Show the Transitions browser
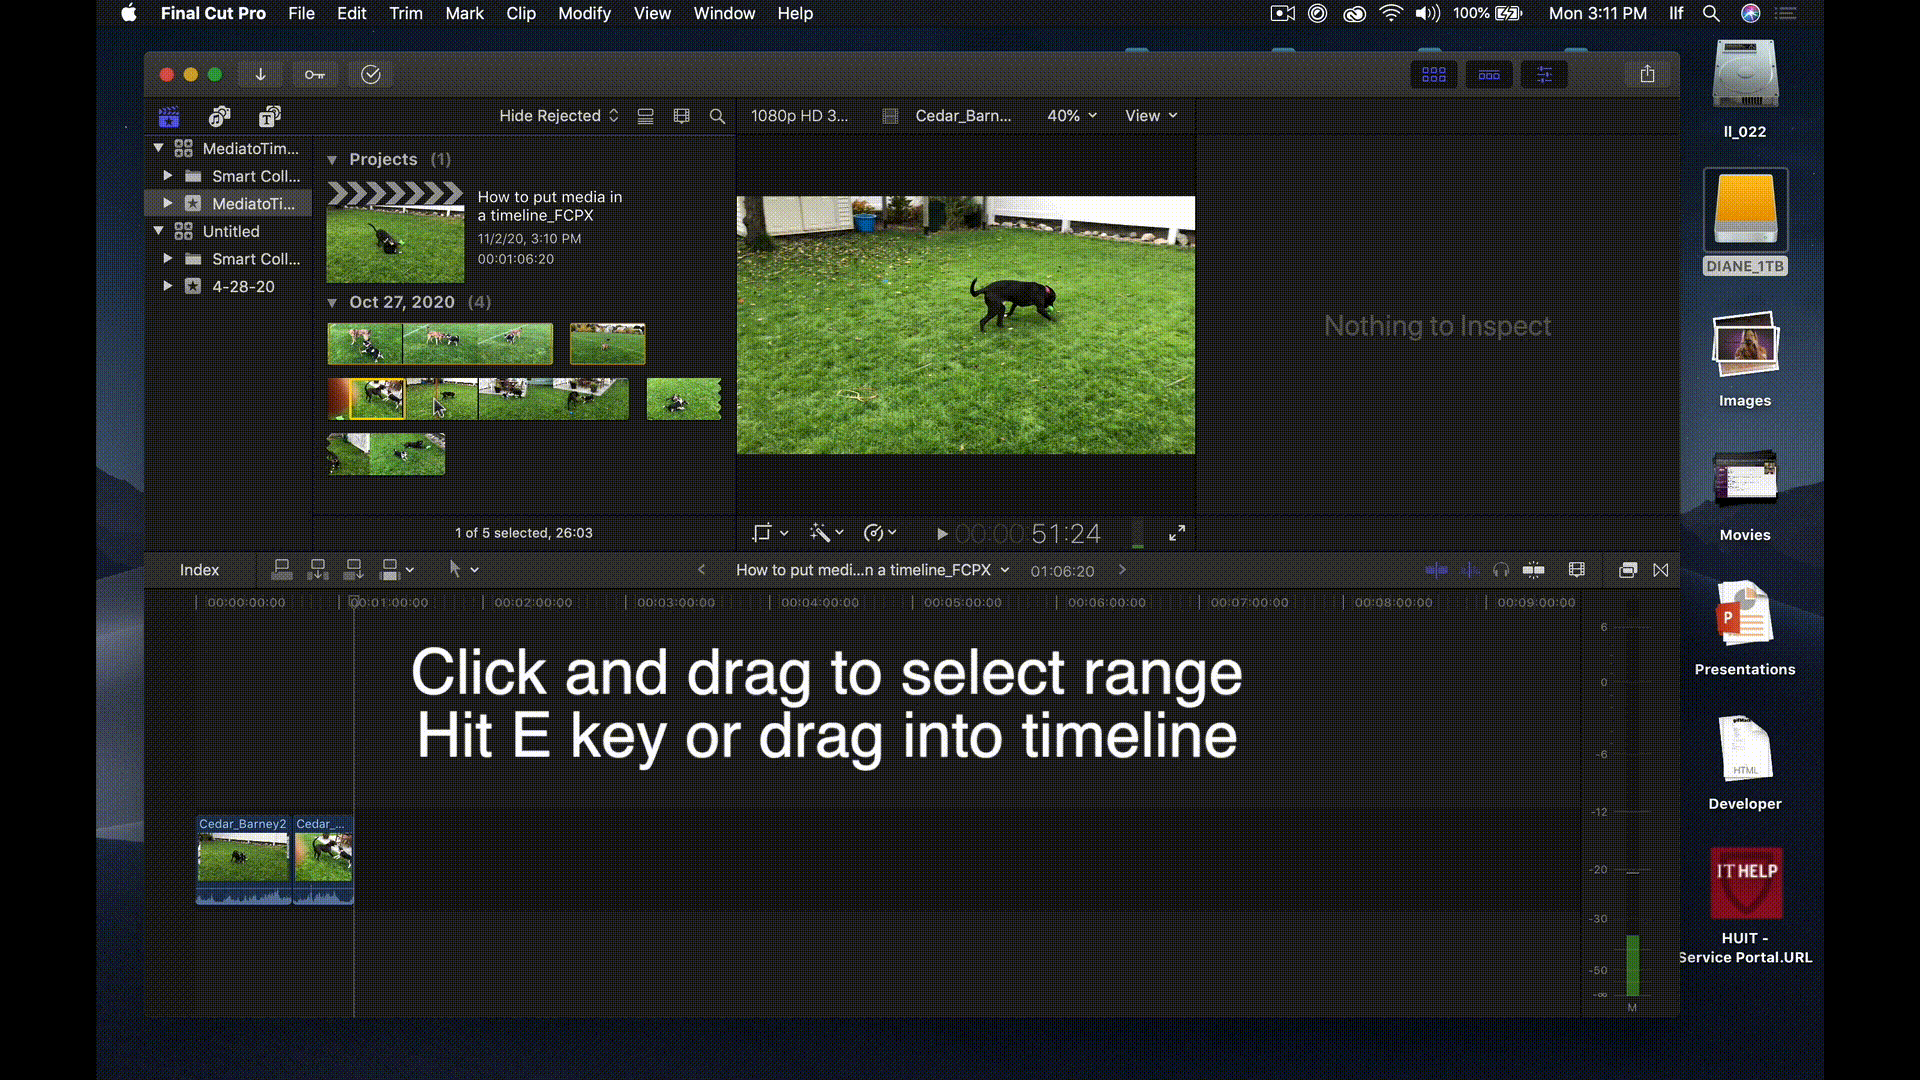 pyautogui.click(x=1661, y=570)
